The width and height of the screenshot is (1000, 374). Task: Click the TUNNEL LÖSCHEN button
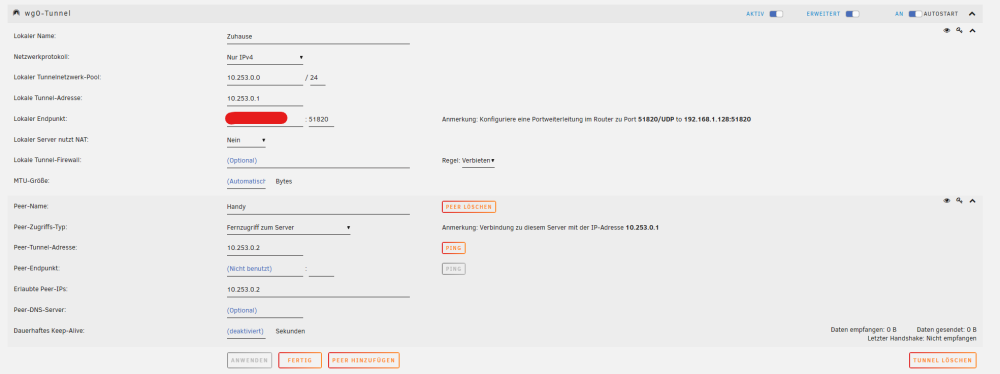point(943,361)
